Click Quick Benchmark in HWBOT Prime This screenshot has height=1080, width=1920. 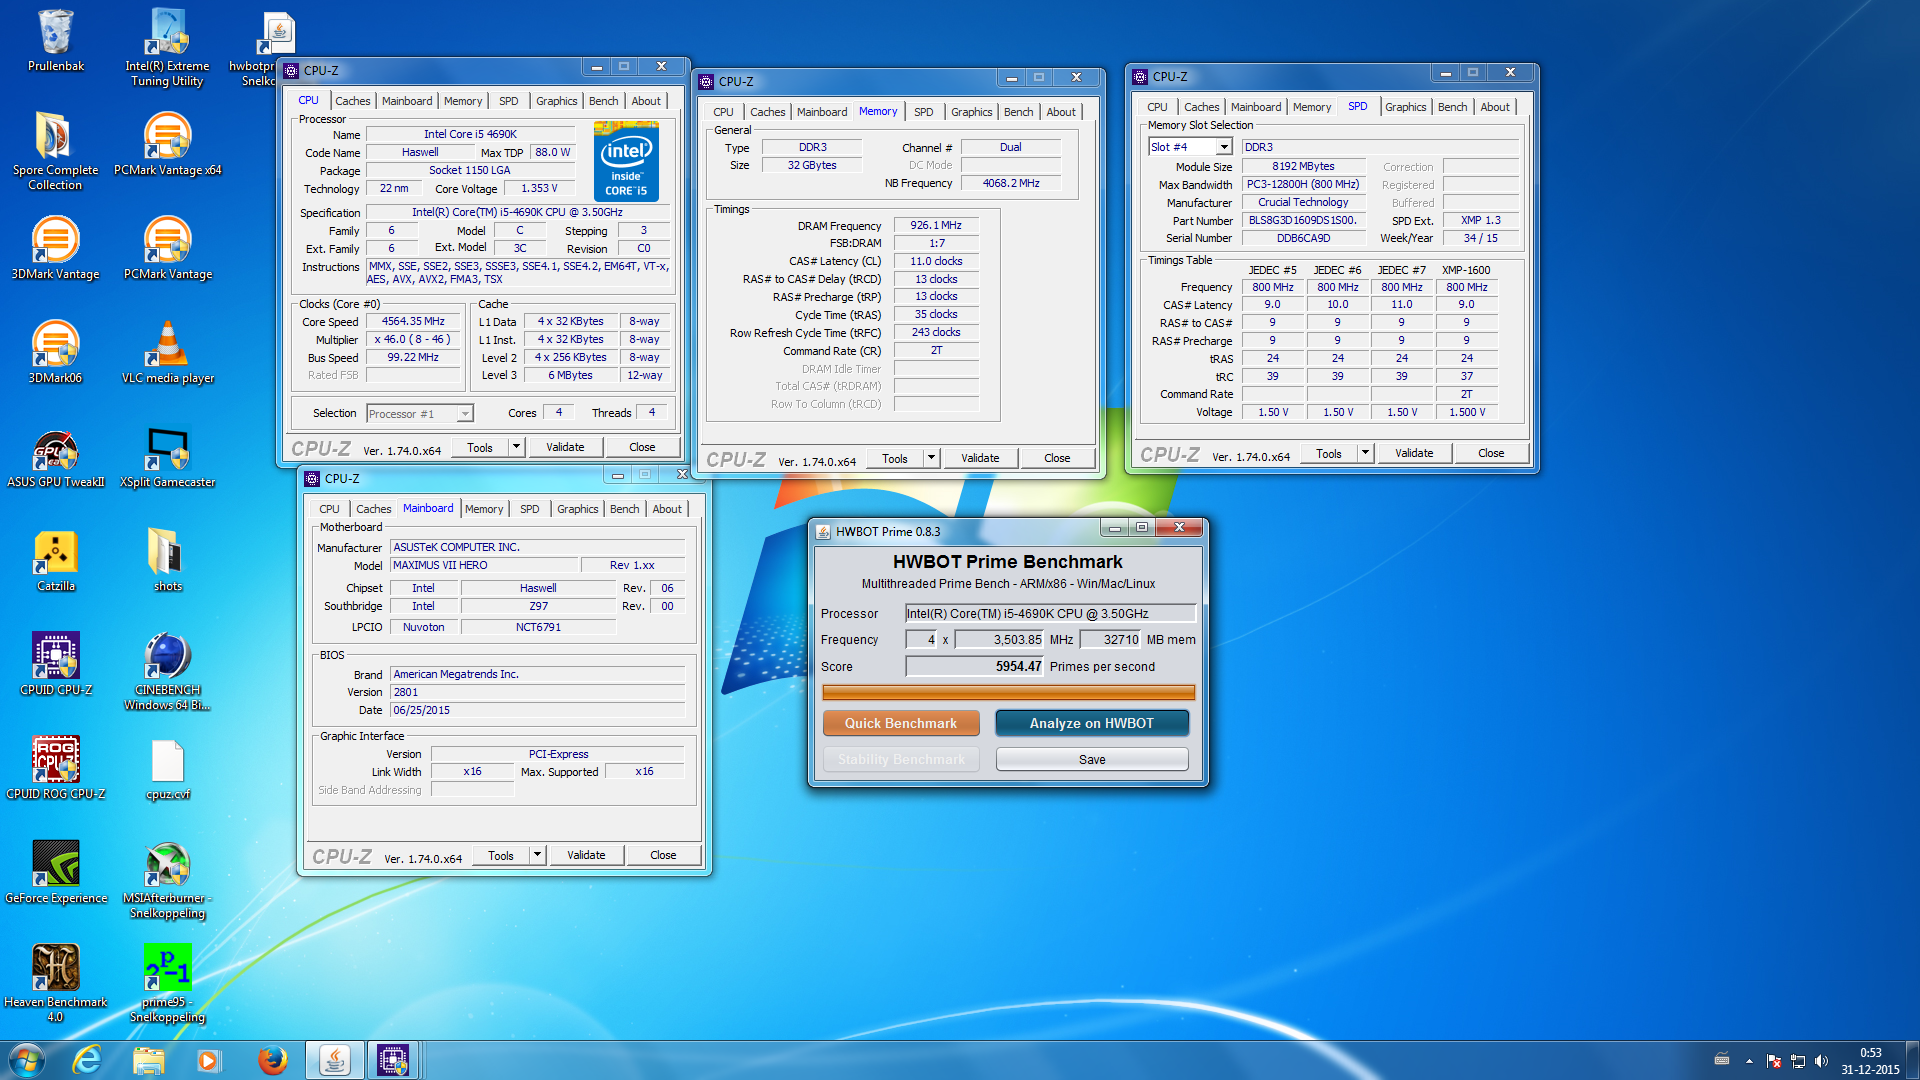coord(901,723)
